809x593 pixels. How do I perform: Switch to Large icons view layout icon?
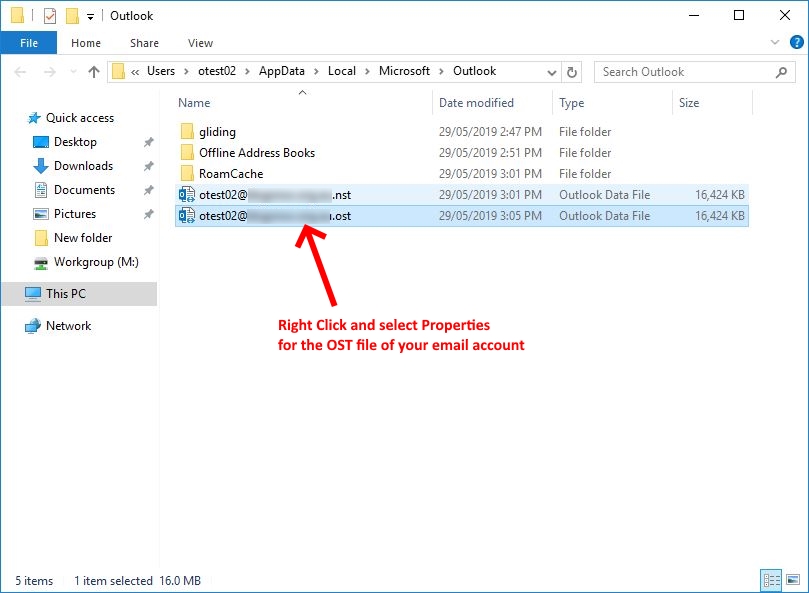[793, 581]
